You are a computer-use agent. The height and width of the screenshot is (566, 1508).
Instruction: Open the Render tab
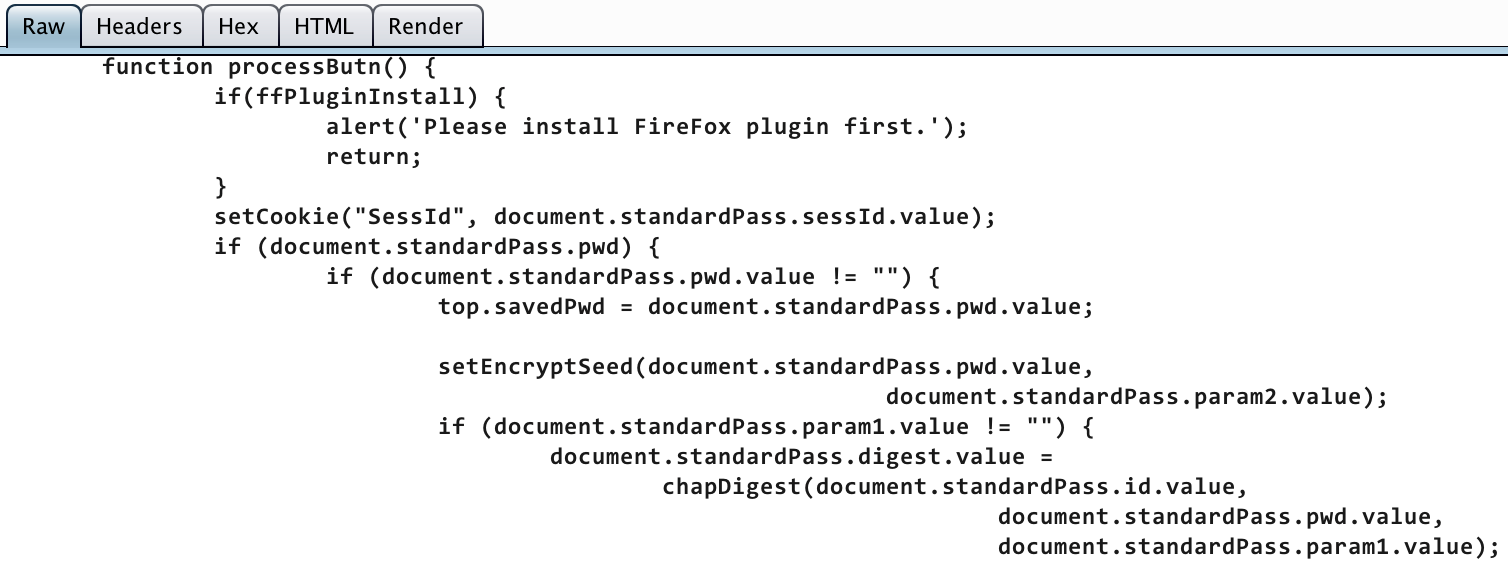point(426,26)
